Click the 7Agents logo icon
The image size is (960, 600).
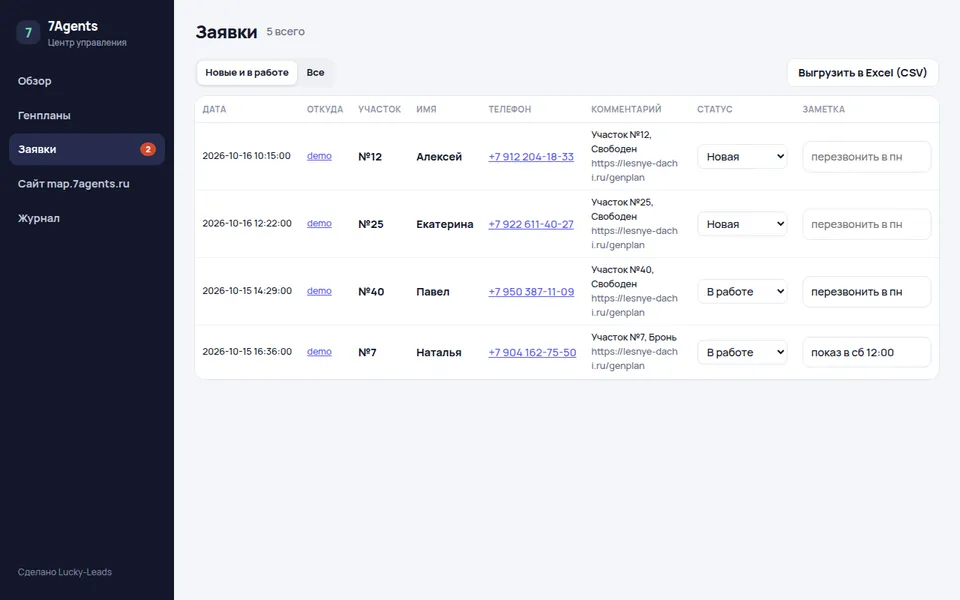point(28,32)
